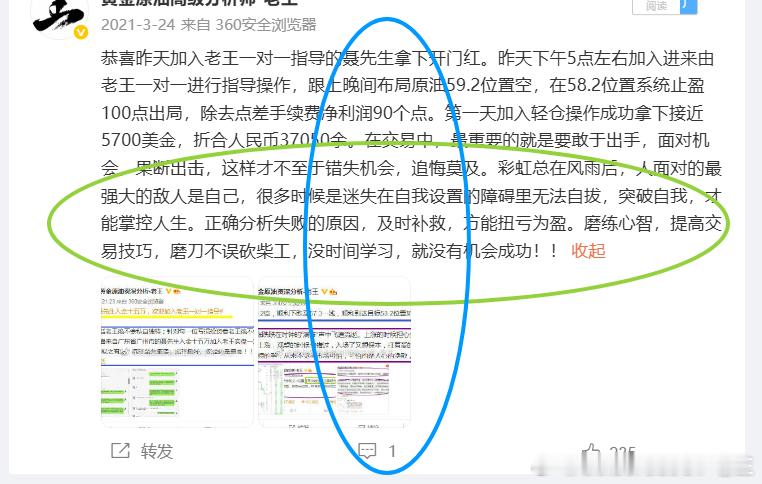Click source text 360安全浏览器
The width and height of the screenshot is (762, 484).
[x=266, y=24]
